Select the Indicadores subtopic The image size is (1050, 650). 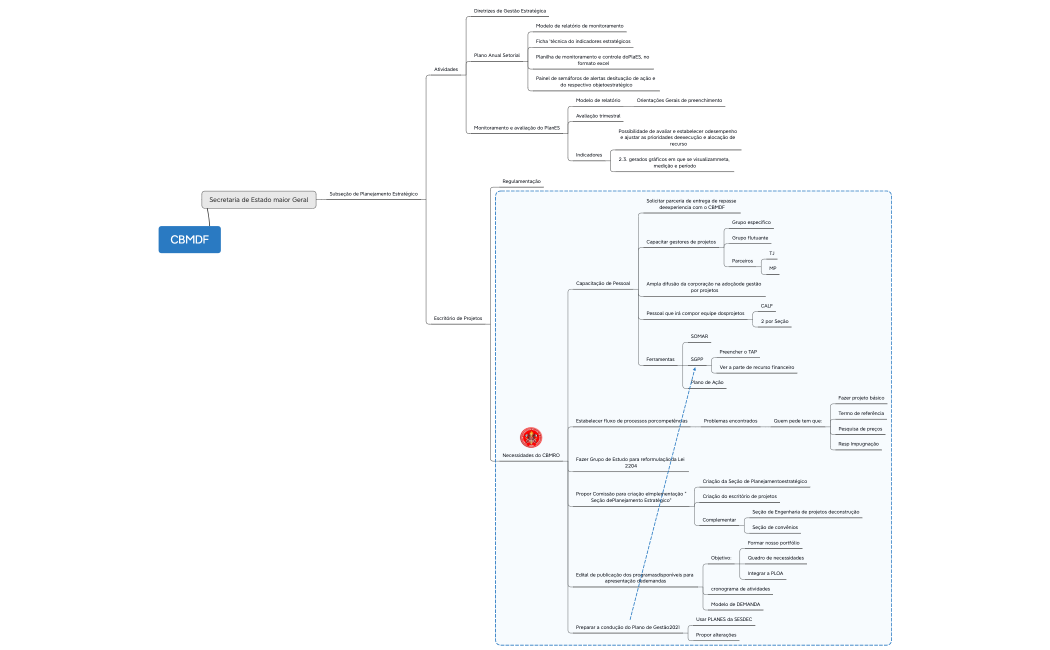pos(589,155)
